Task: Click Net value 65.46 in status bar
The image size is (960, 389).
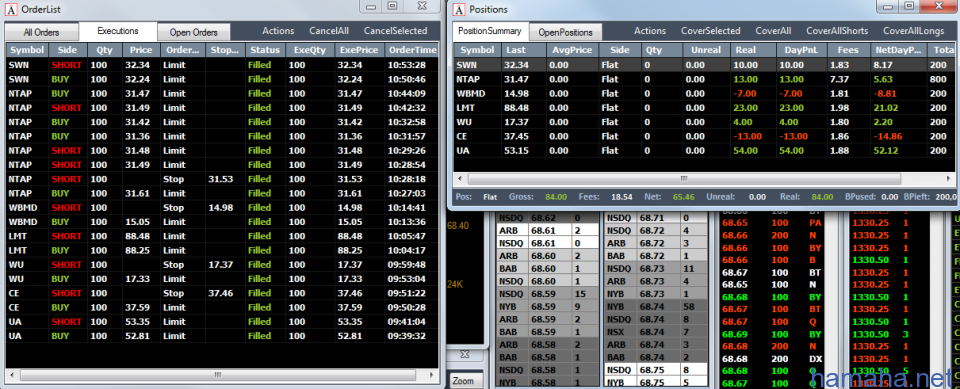Action: click(684, 197)
